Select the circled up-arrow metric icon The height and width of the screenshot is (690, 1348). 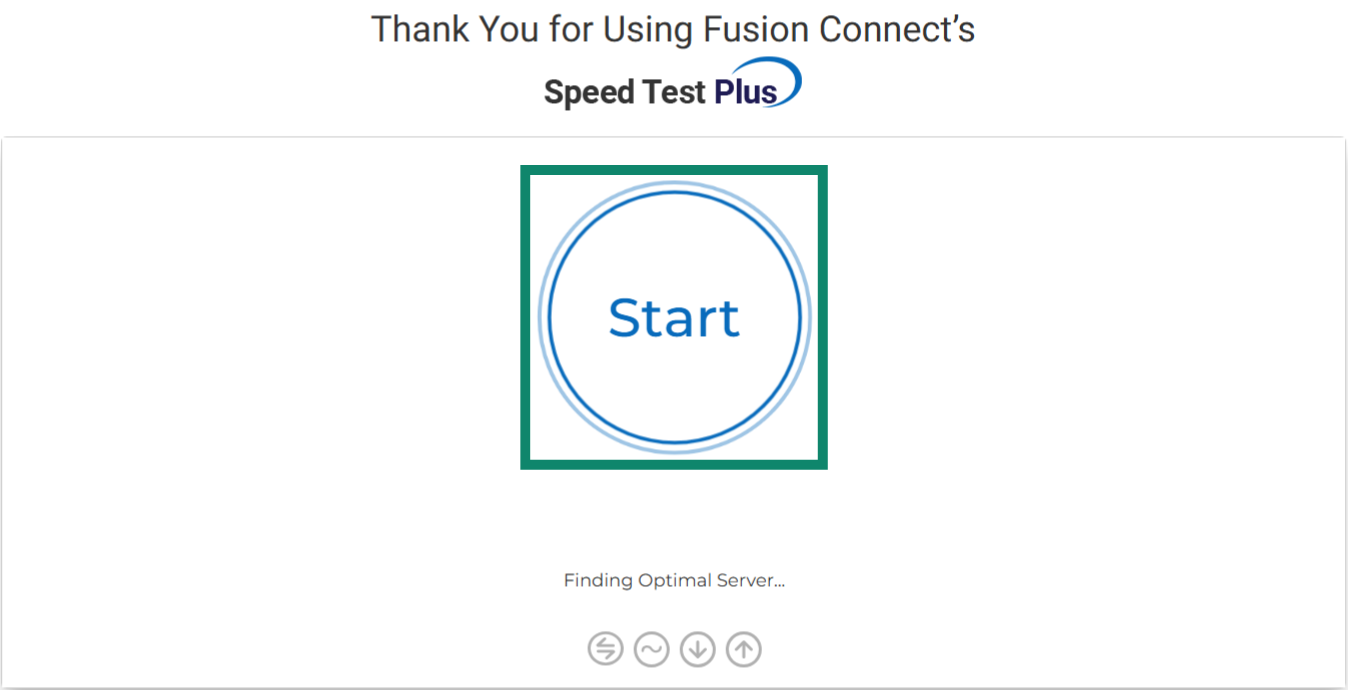tap(743, 648)
